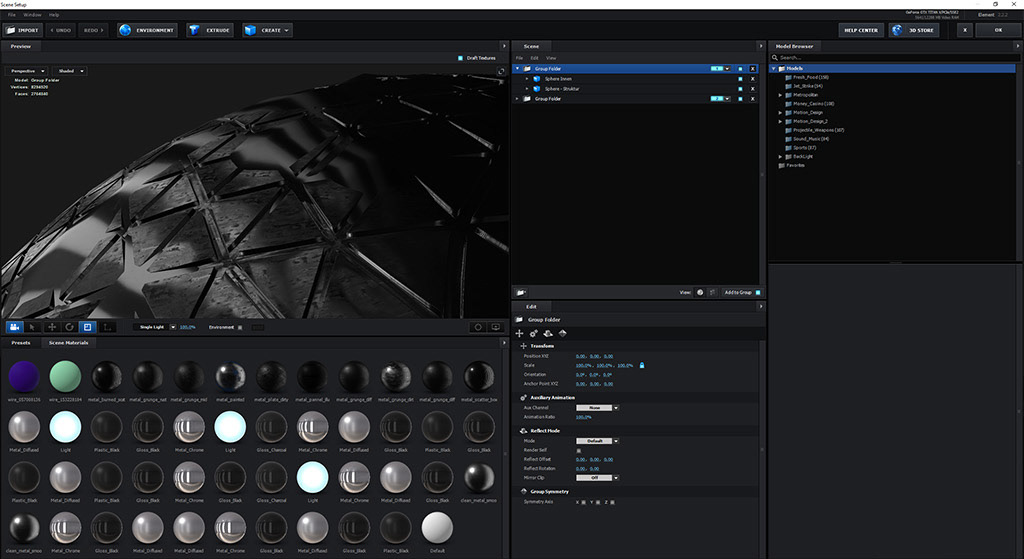Click the axis pivot tool below preview
The image size is (1024, 559).
107,327
